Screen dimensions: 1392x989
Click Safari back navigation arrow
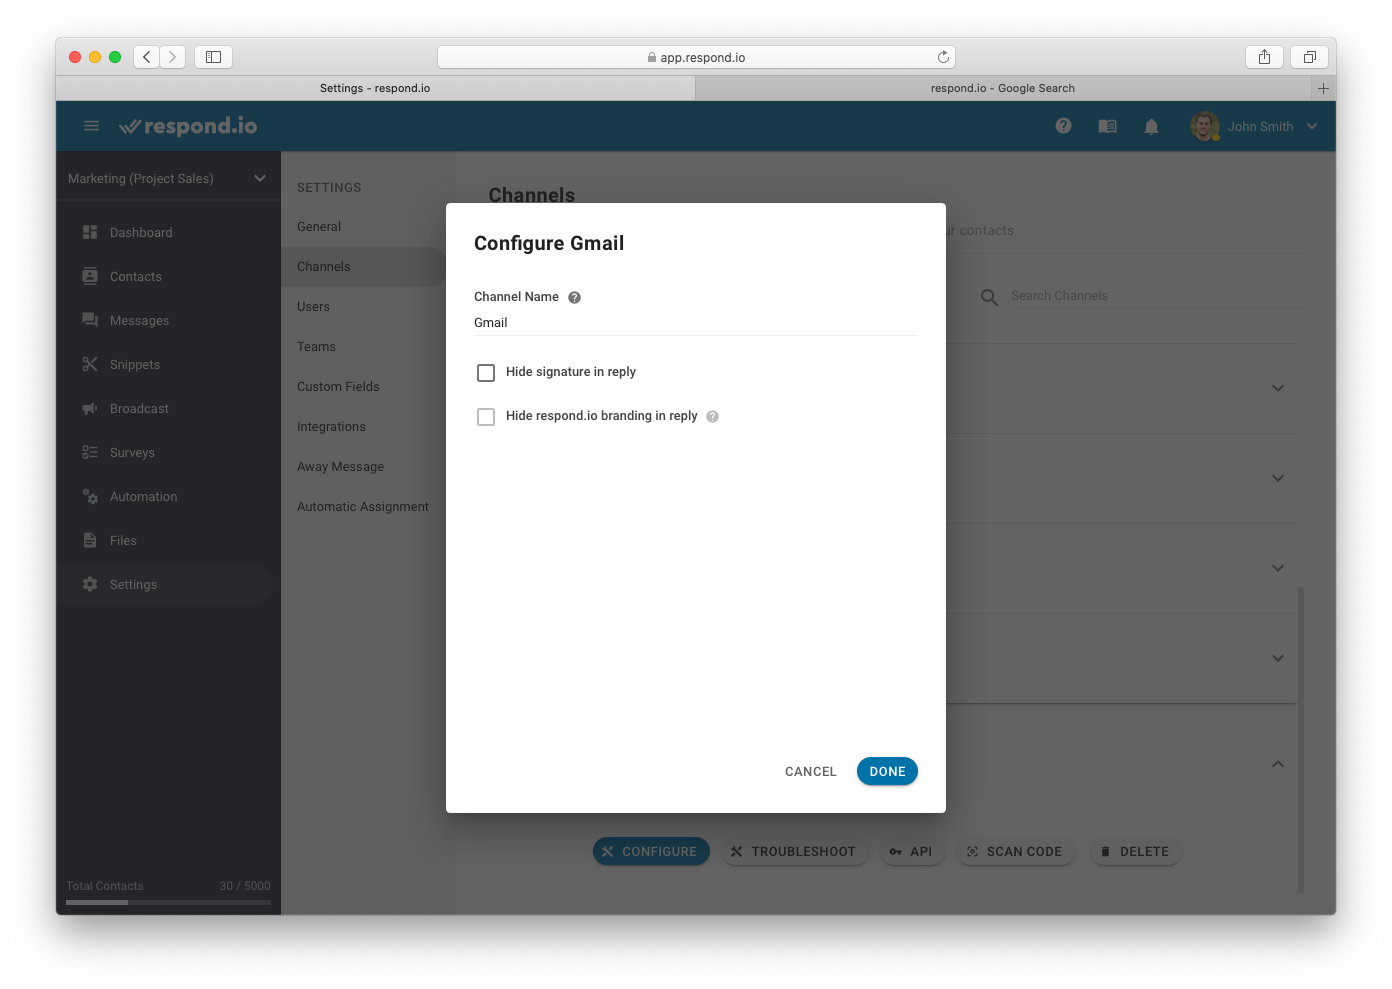146,57
